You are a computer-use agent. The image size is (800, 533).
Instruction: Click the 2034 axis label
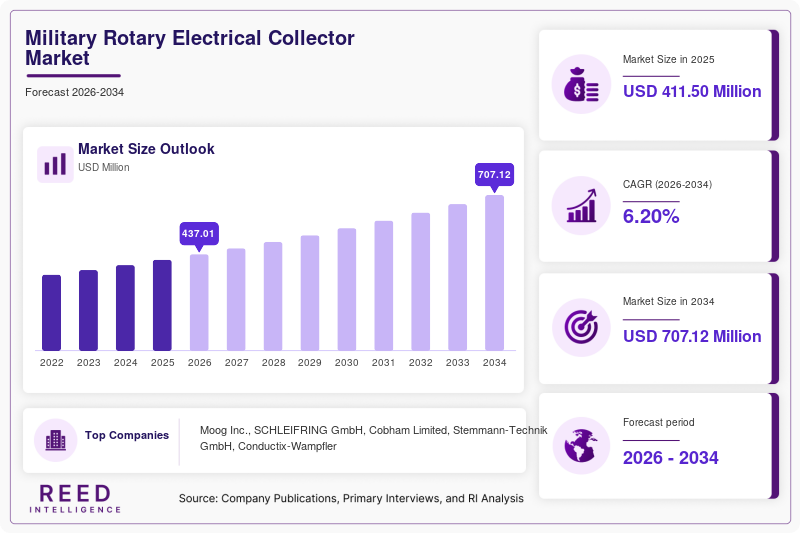point(494,363)
